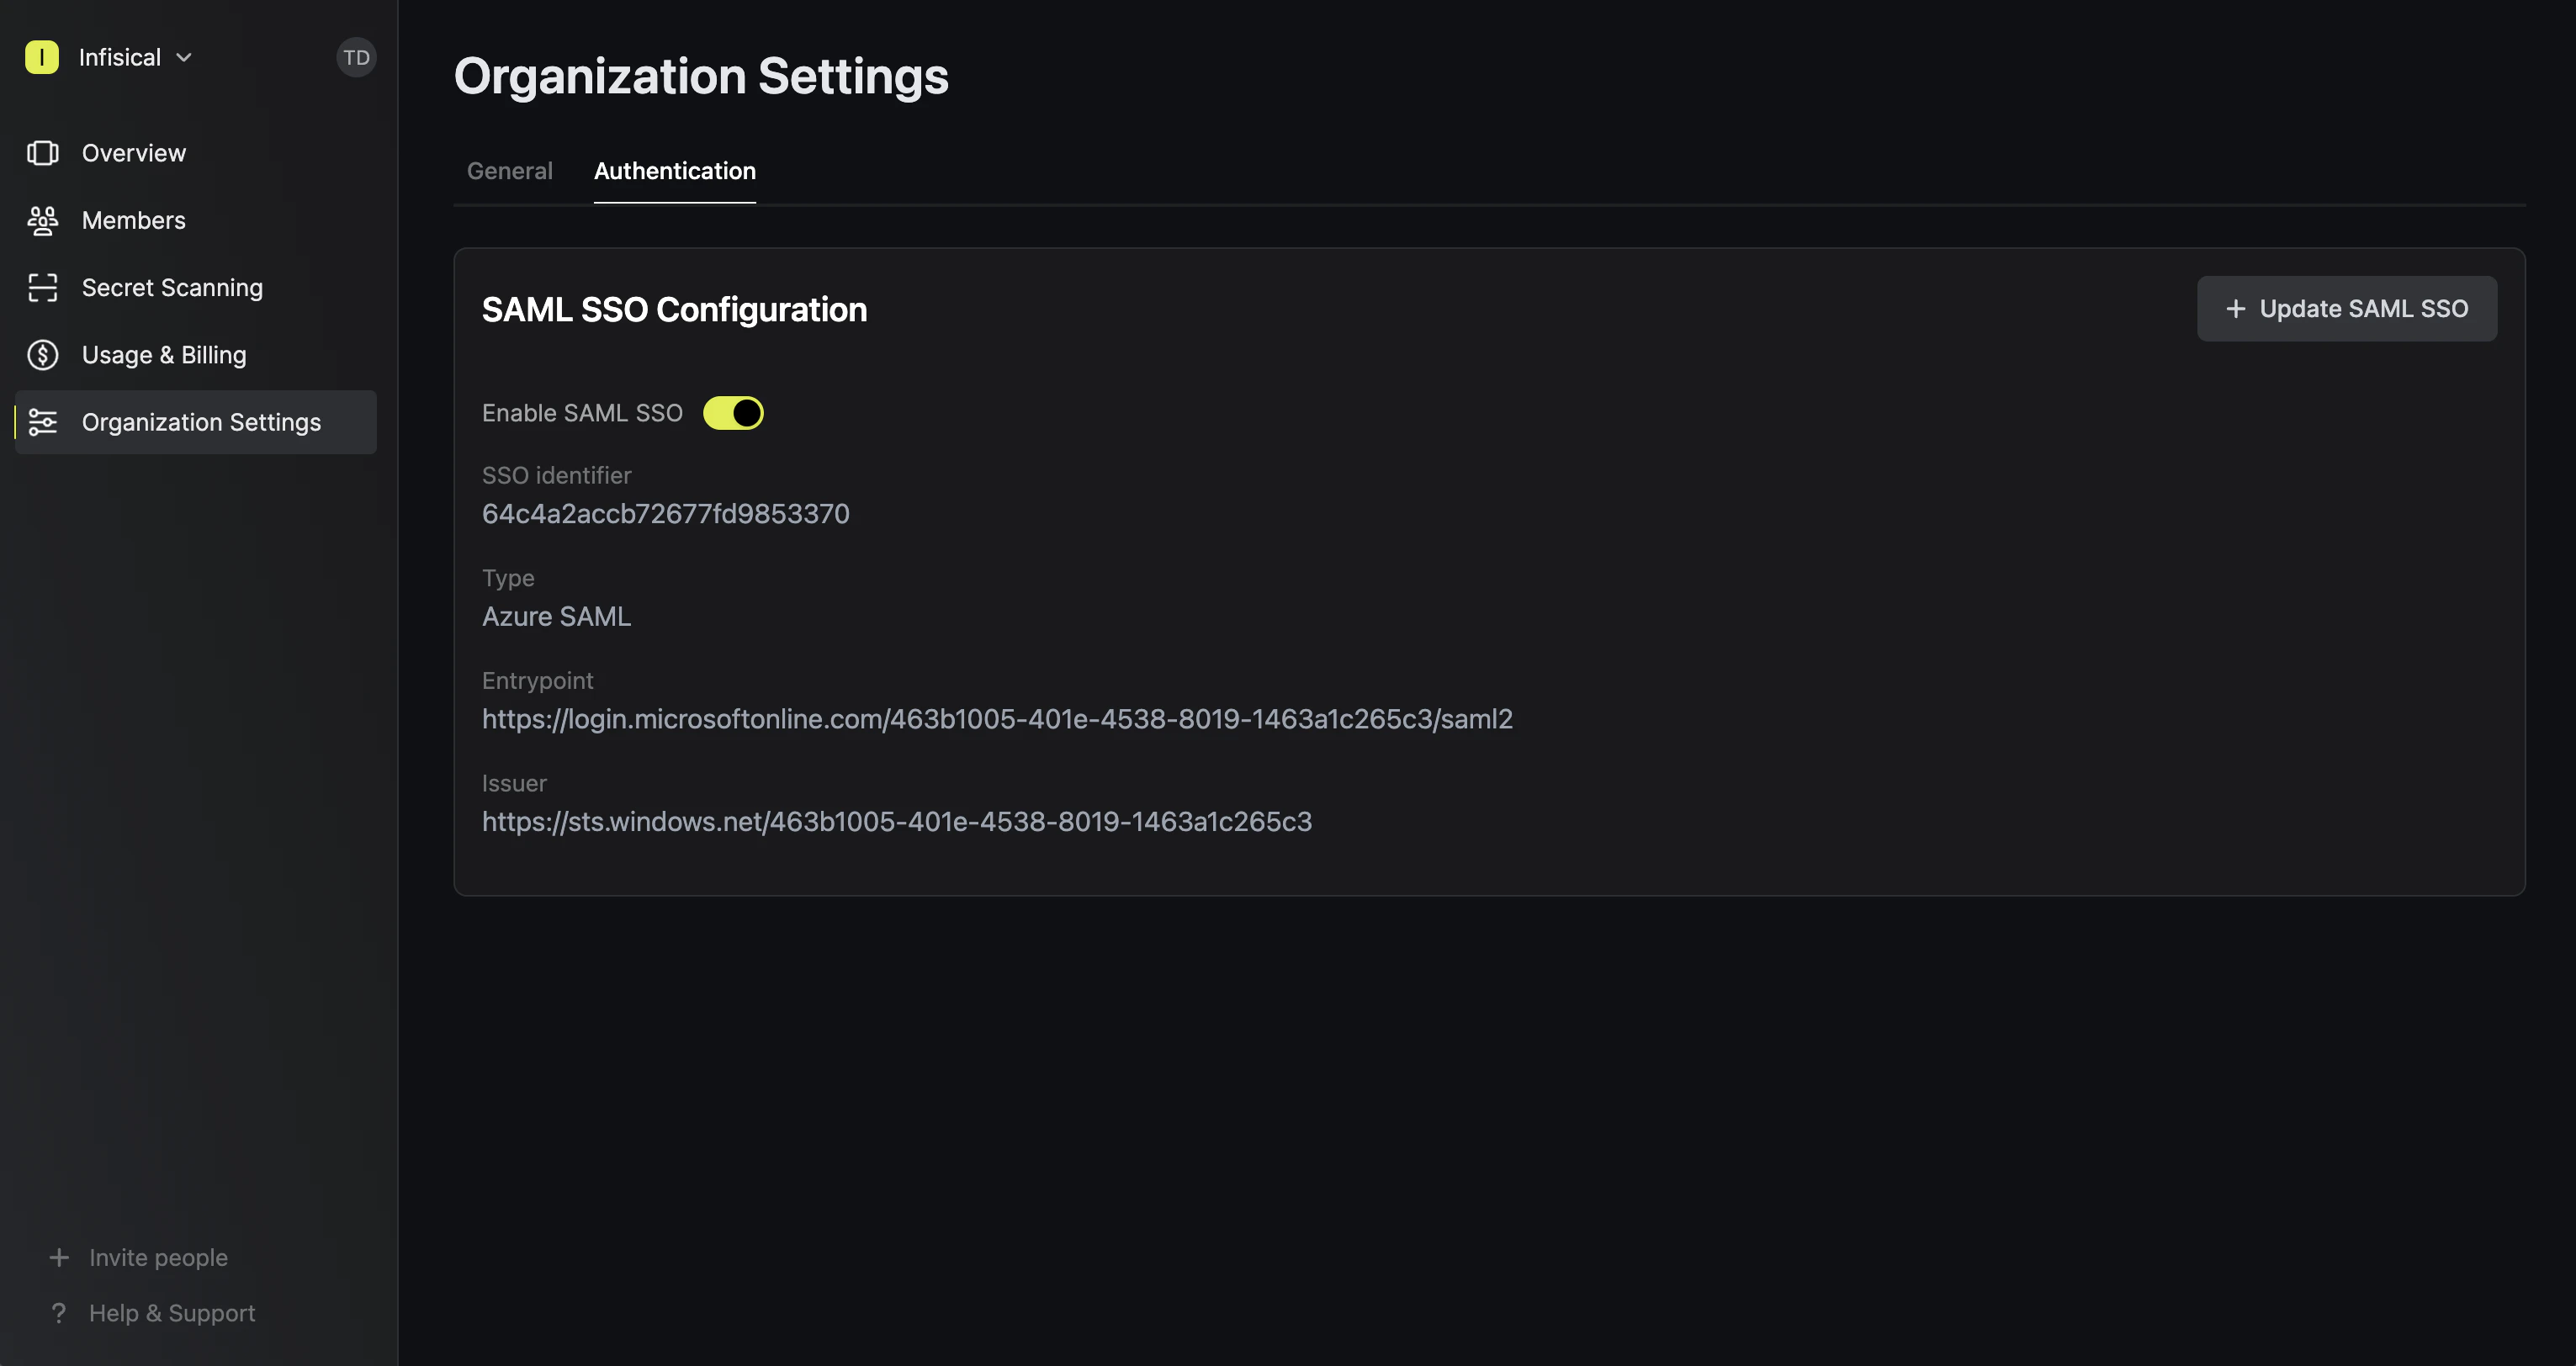Select the Authentication tab
Image resolution: width=2576 pixels, height=1366 pixels.
coord(675,171)
